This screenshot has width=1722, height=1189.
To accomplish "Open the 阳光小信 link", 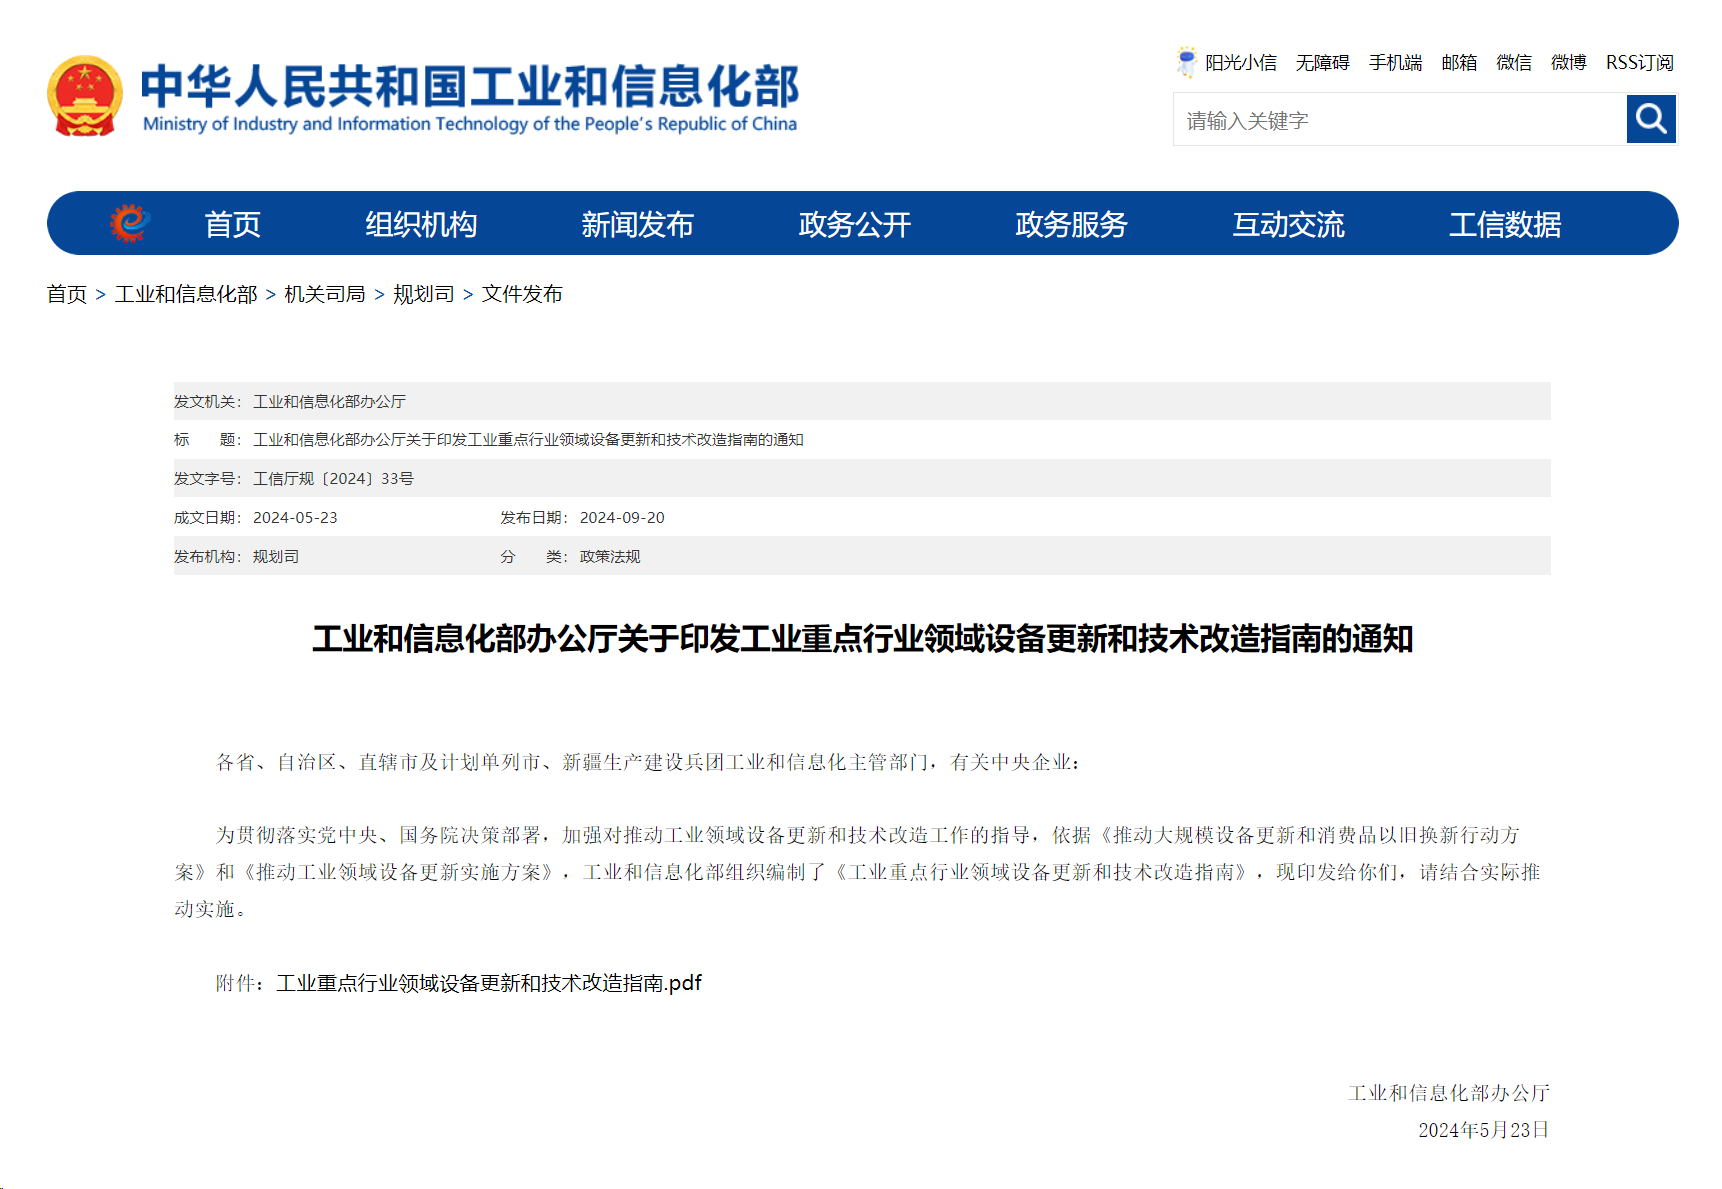I will (x=1241, y=63).
